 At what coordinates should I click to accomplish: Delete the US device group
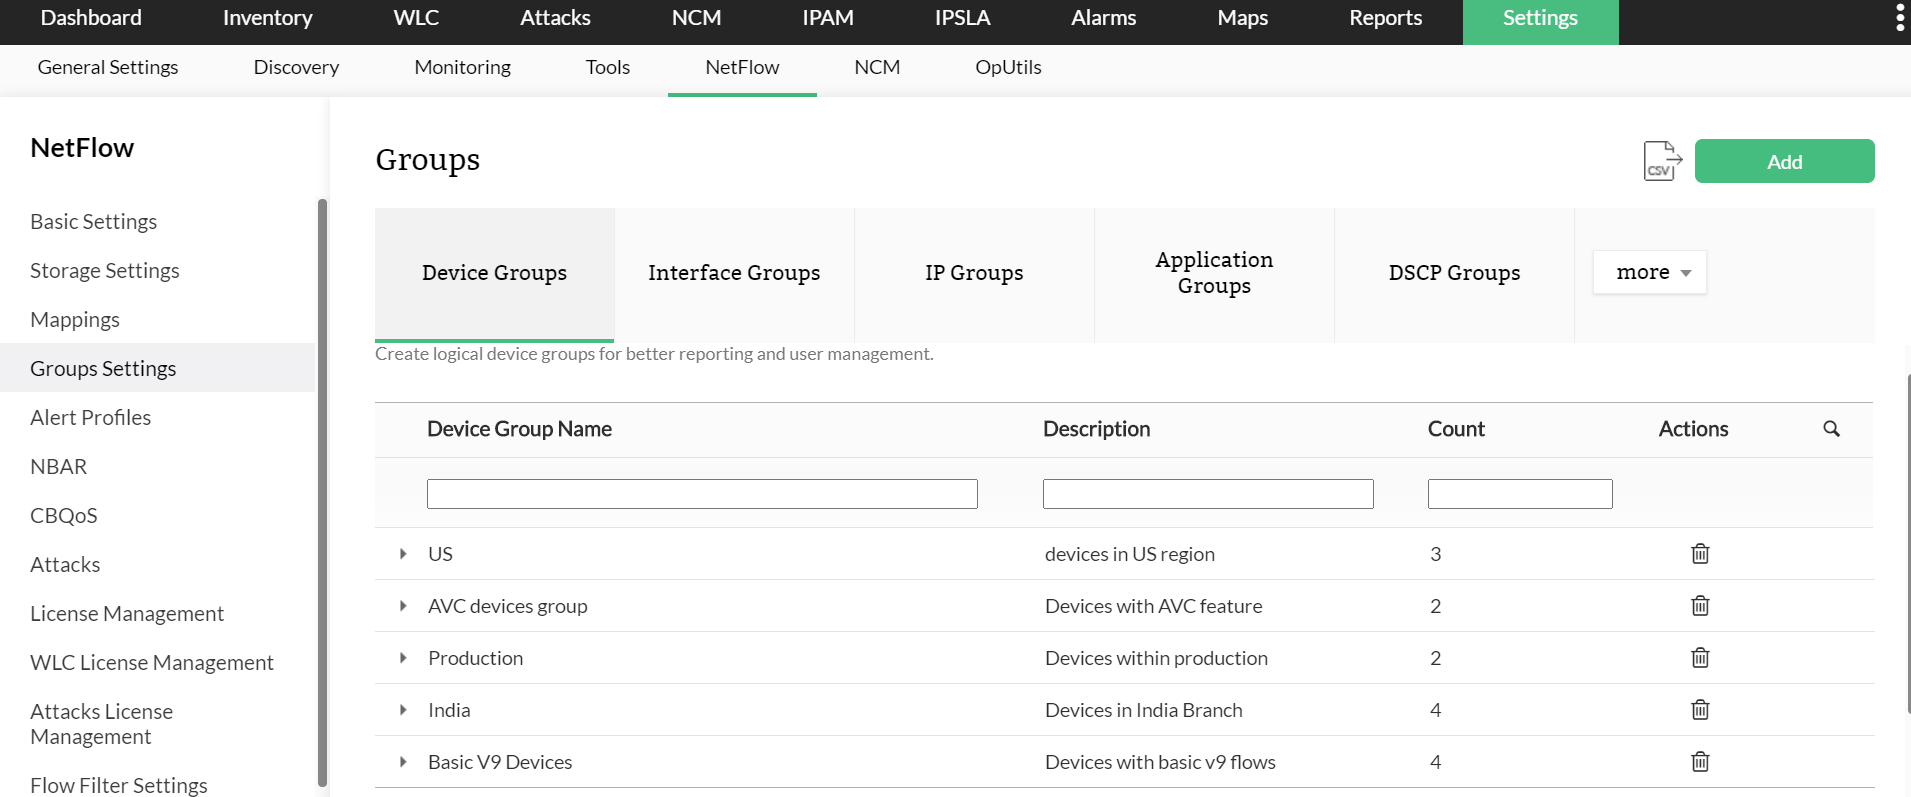(1699, 554)
